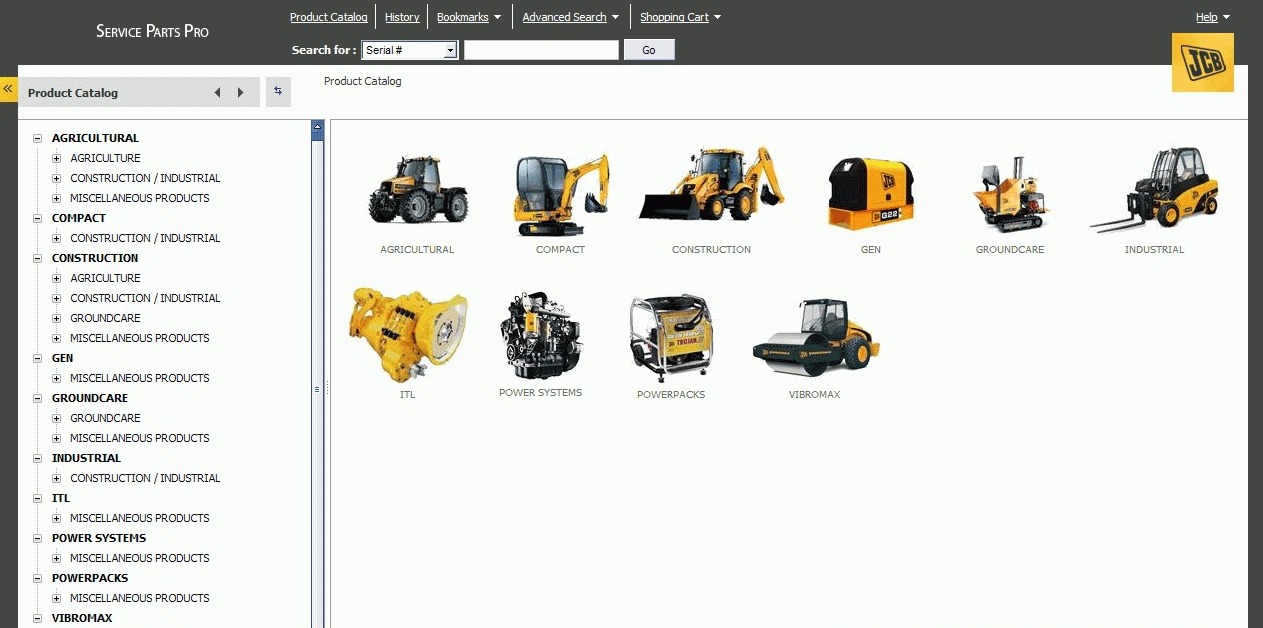1263x628 pixels.
Task: Choose the GROUNDCARE machine image
Action: click(x=1009, y=194)
